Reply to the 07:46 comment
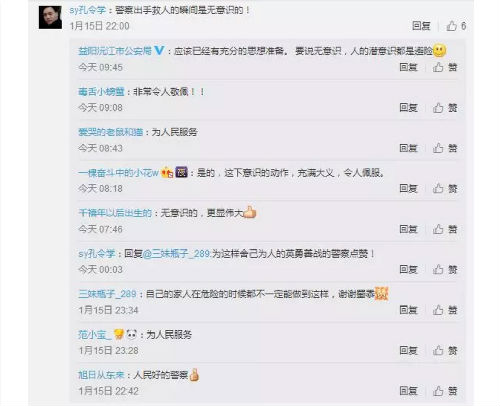Viewport: 500px width, 406px height. coord(408,229)
